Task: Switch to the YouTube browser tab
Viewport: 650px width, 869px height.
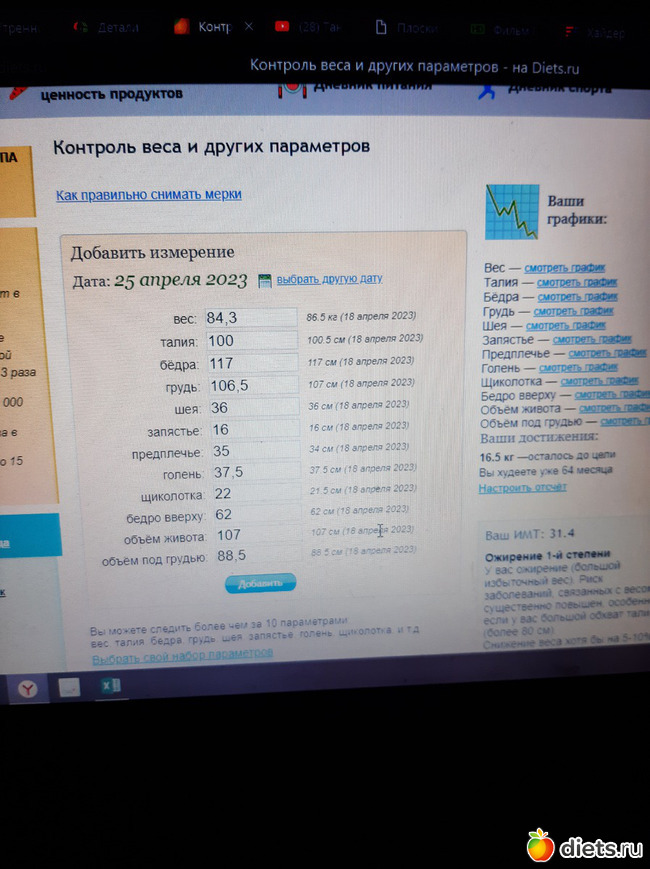Action: [x=308, y=28]
